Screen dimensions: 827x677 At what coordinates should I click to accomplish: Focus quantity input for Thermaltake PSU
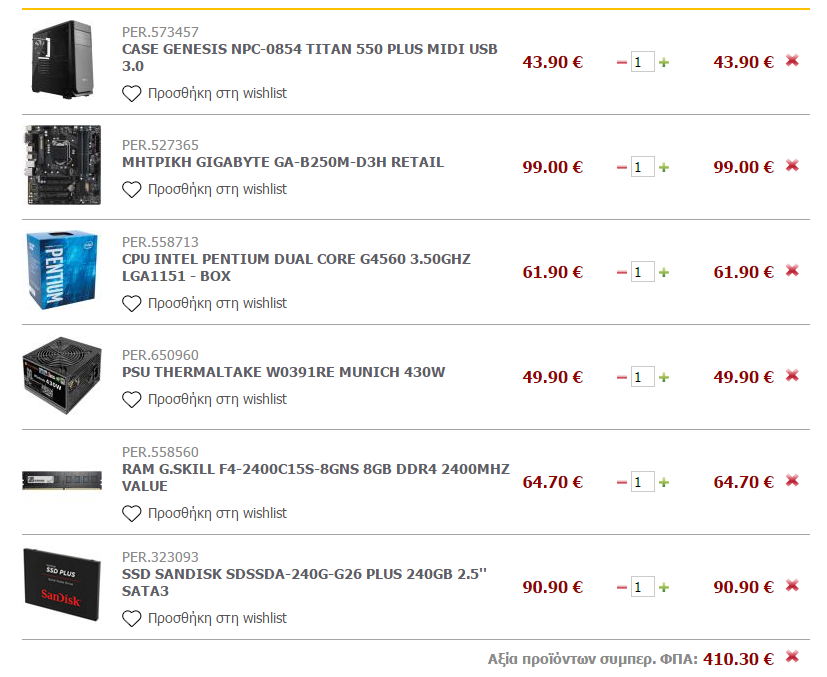[x=642, y=377]
